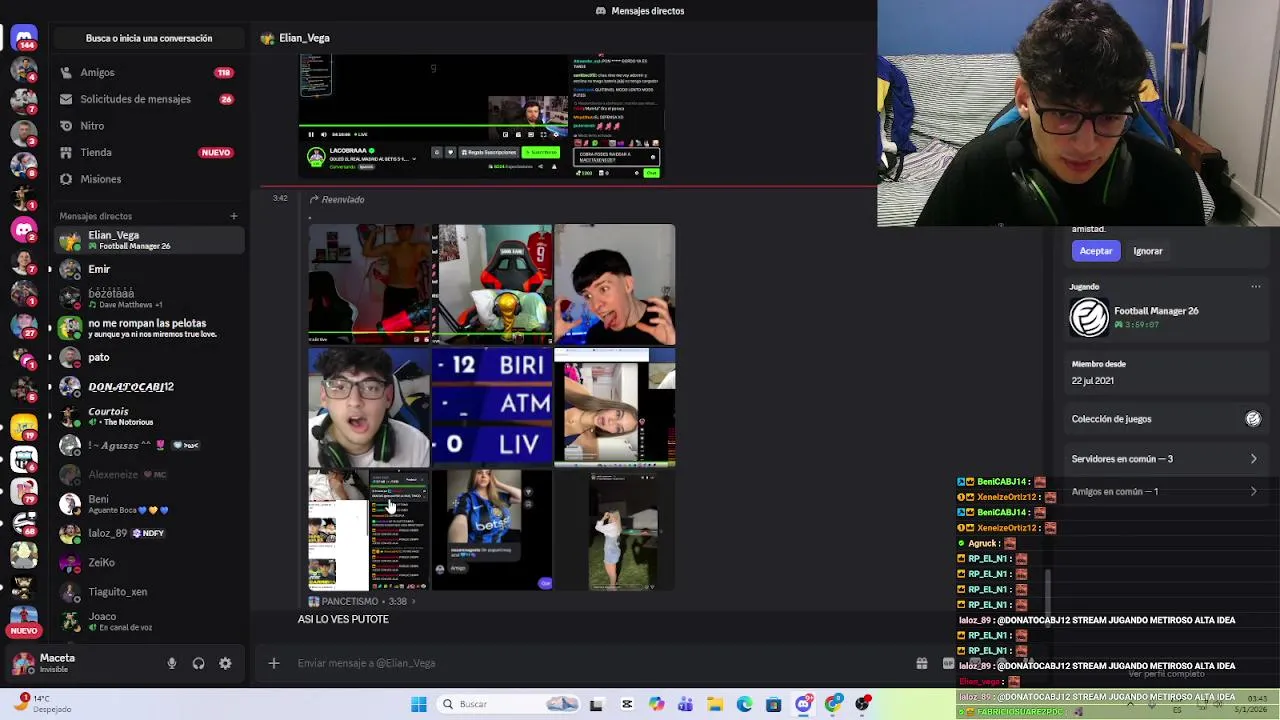This screenshot has width=1280, height=720.
Task: Click 'Busca o inicia una conversación' search box
Action: click(x=149, y=38)
